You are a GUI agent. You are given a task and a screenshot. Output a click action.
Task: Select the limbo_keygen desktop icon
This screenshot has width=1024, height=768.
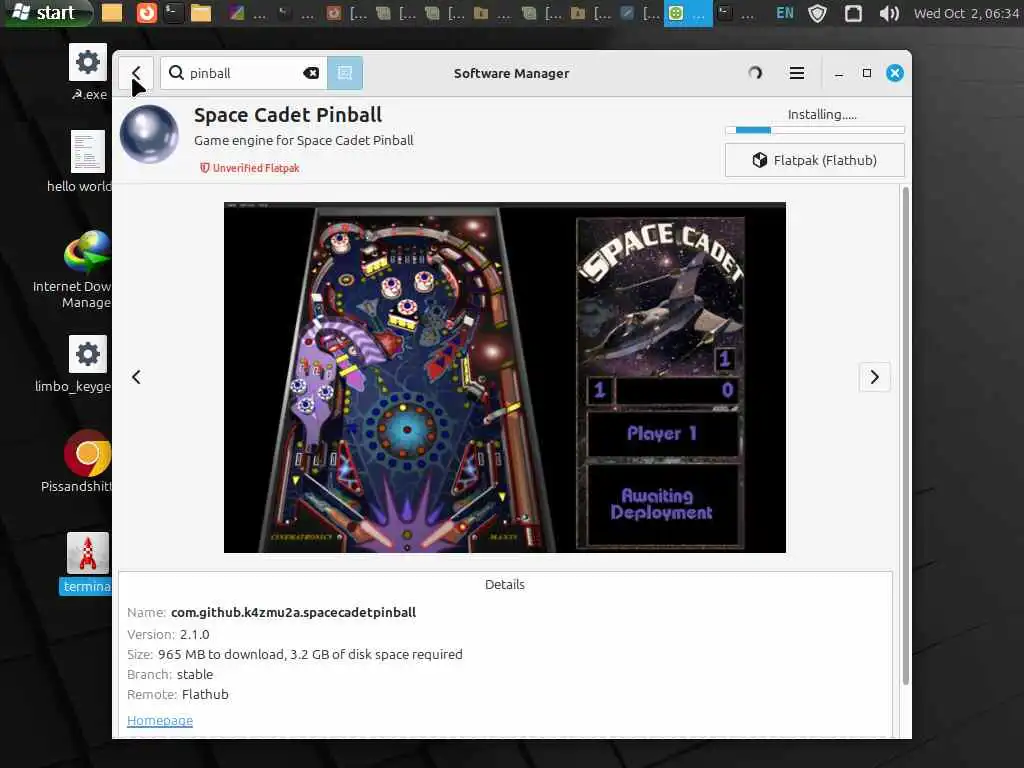(78, 364)
